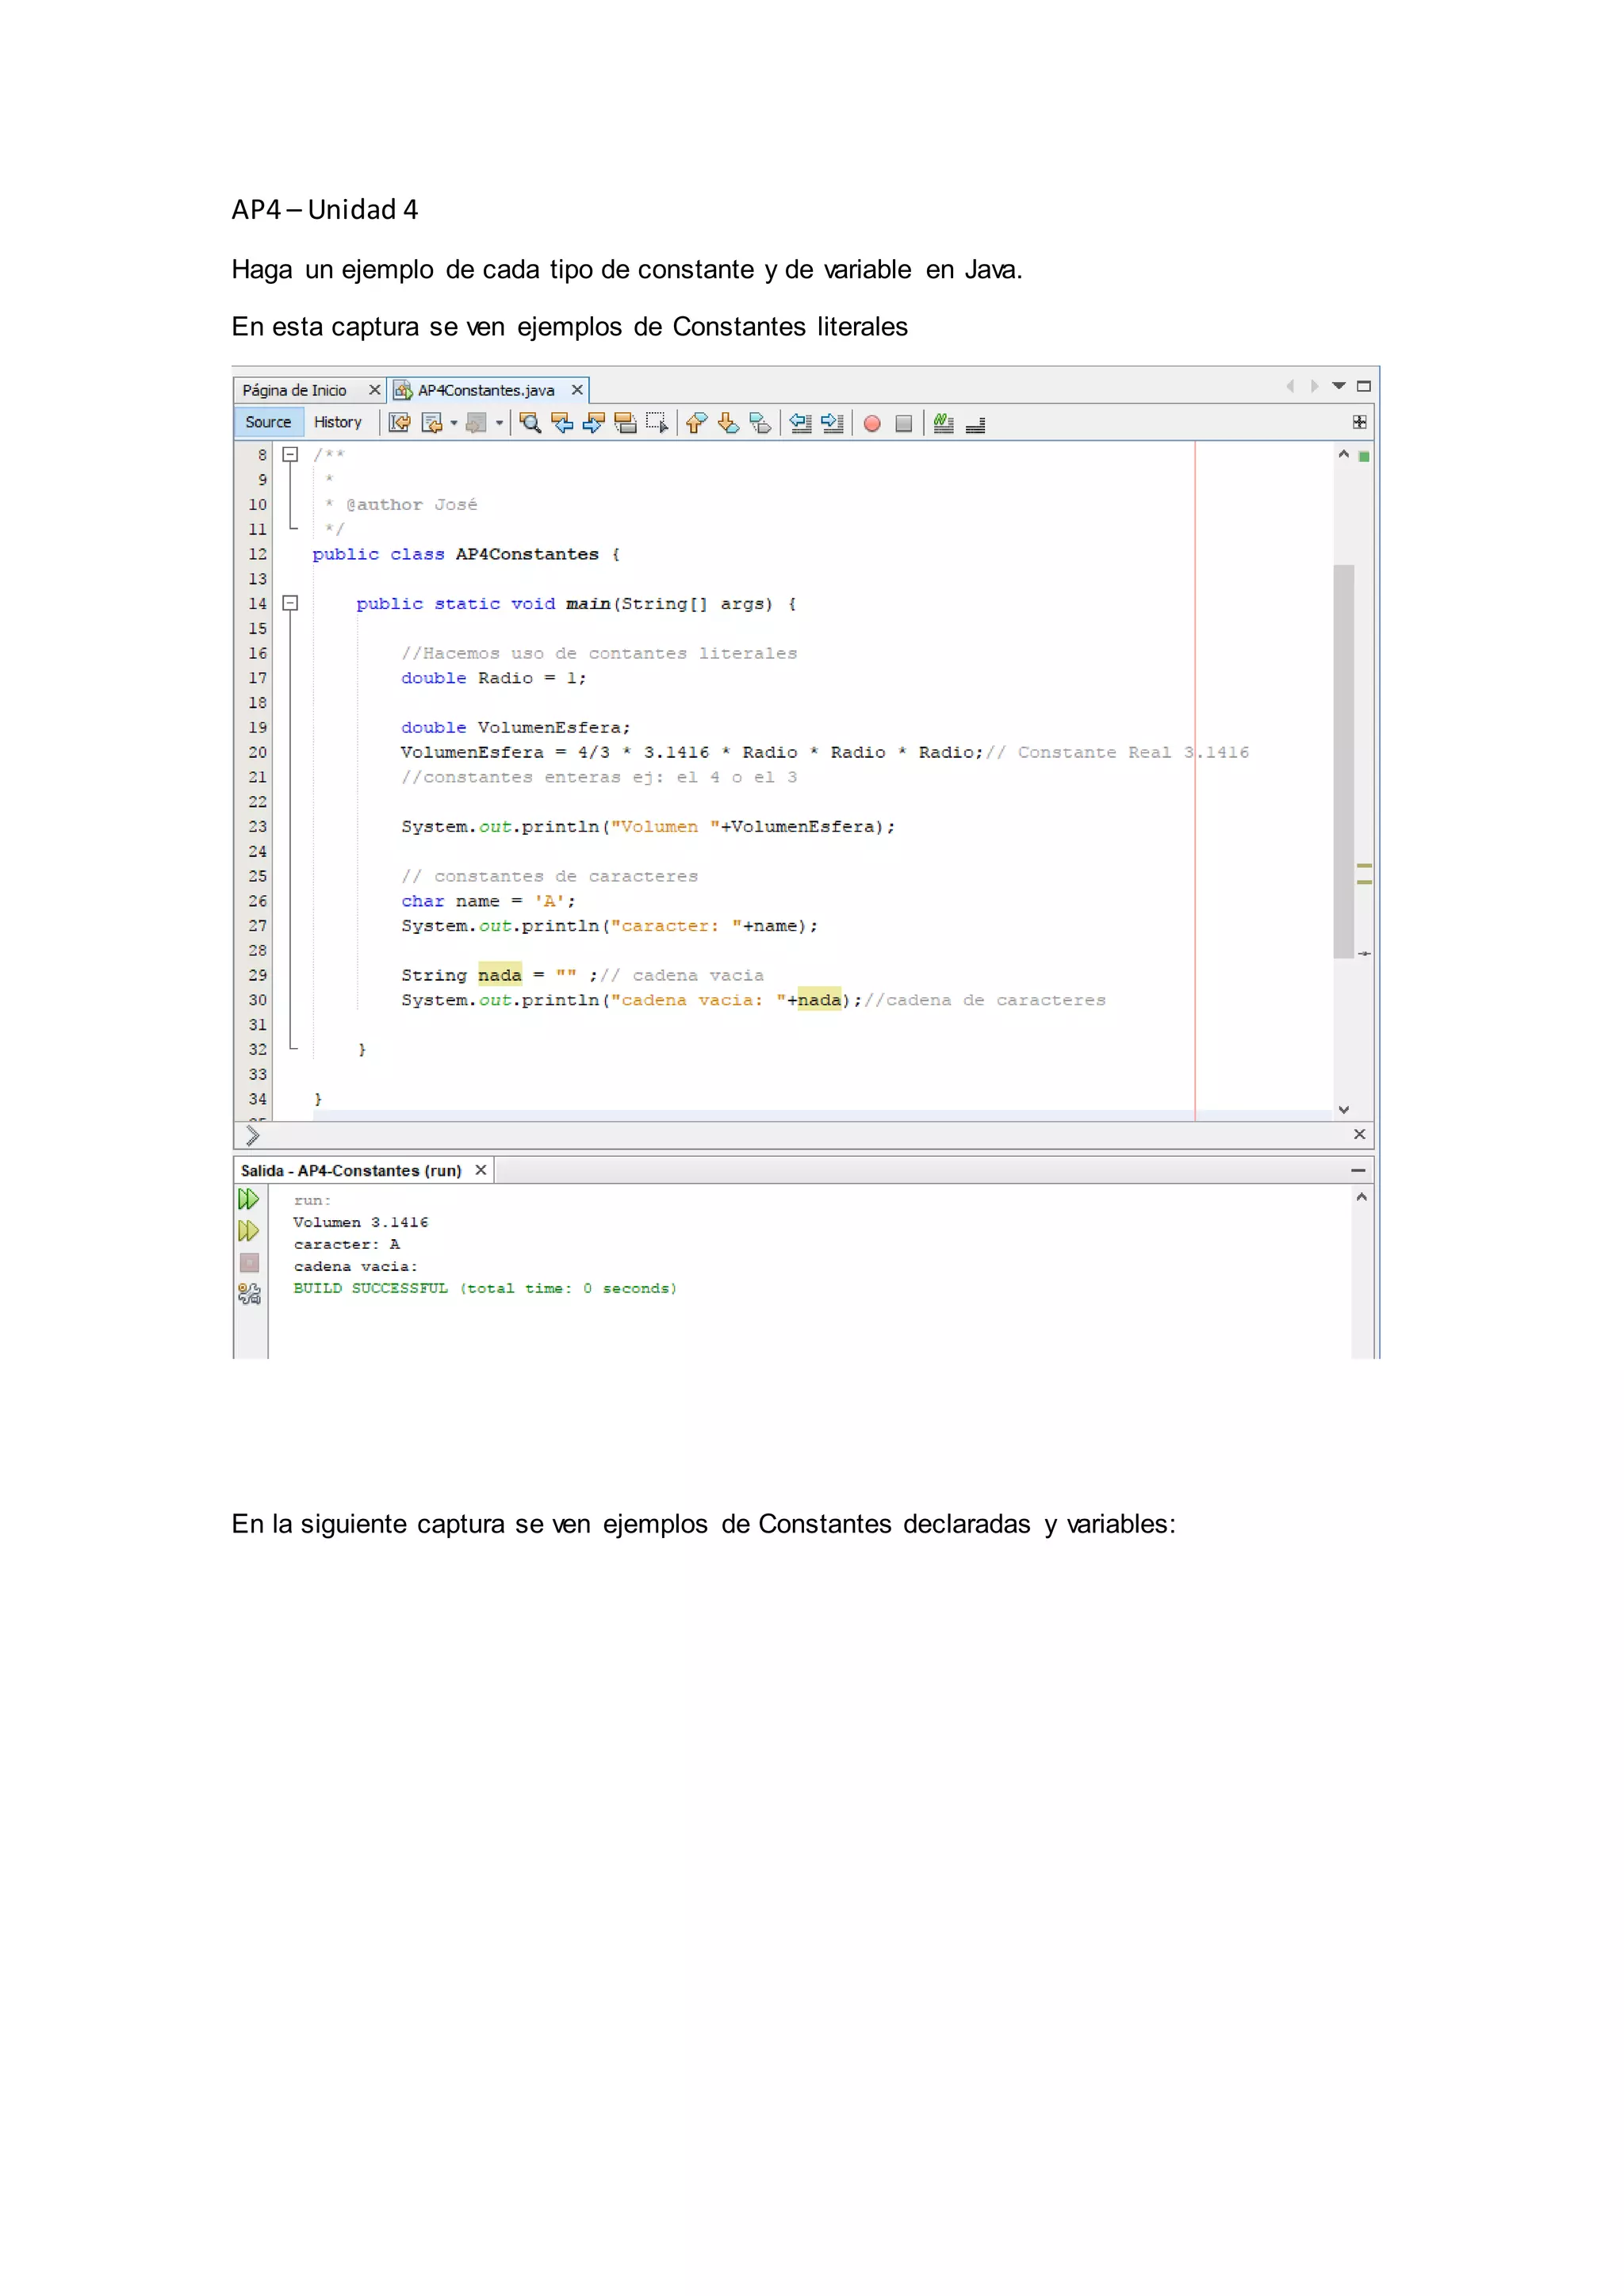
Task: Click the green status square in the error stripe
Action: (x=1364, y=456)
